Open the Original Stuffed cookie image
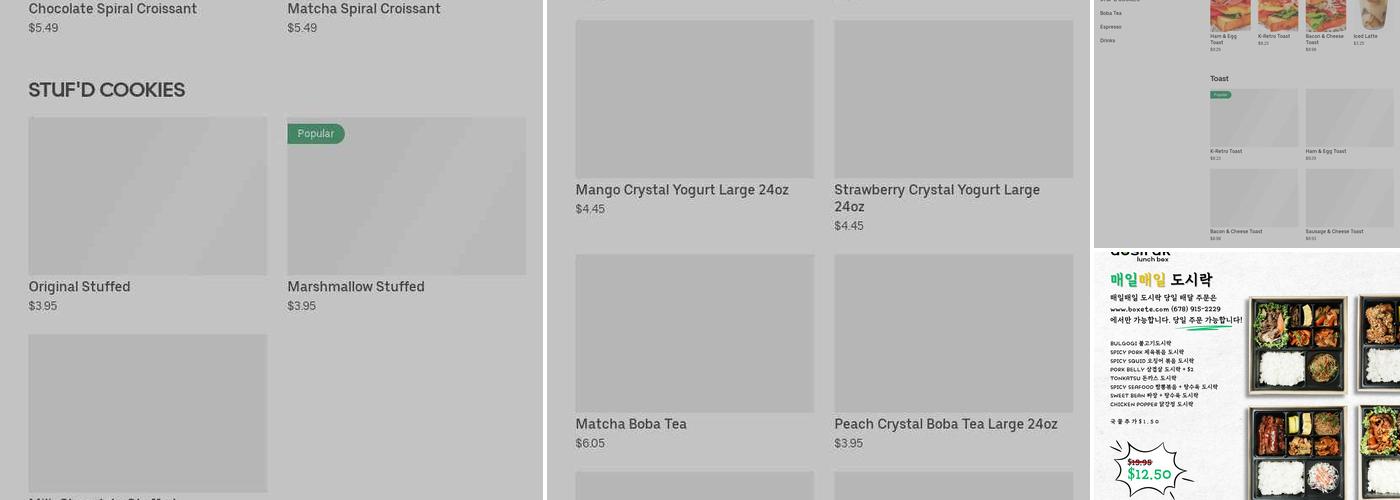The width and height of the screenshot is (1400, 500). [148, 196]
